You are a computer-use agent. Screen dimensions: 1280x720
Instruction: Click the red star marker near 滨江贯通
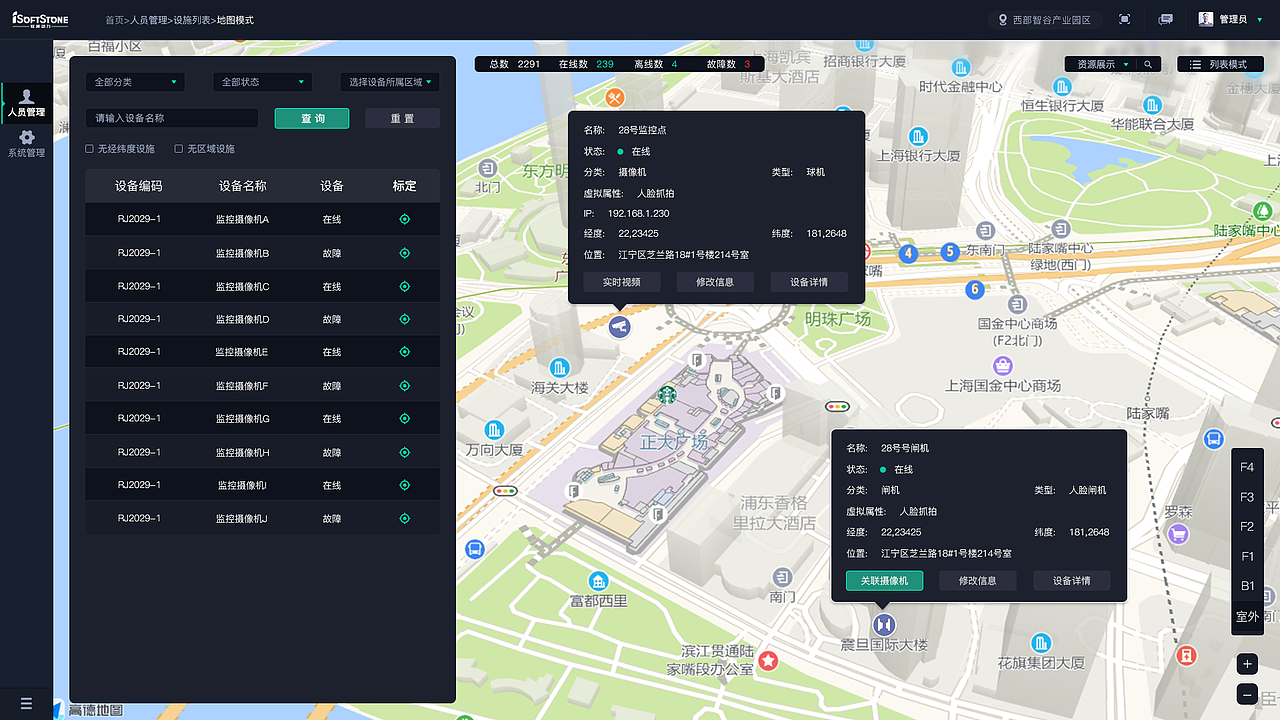(768, 660)
